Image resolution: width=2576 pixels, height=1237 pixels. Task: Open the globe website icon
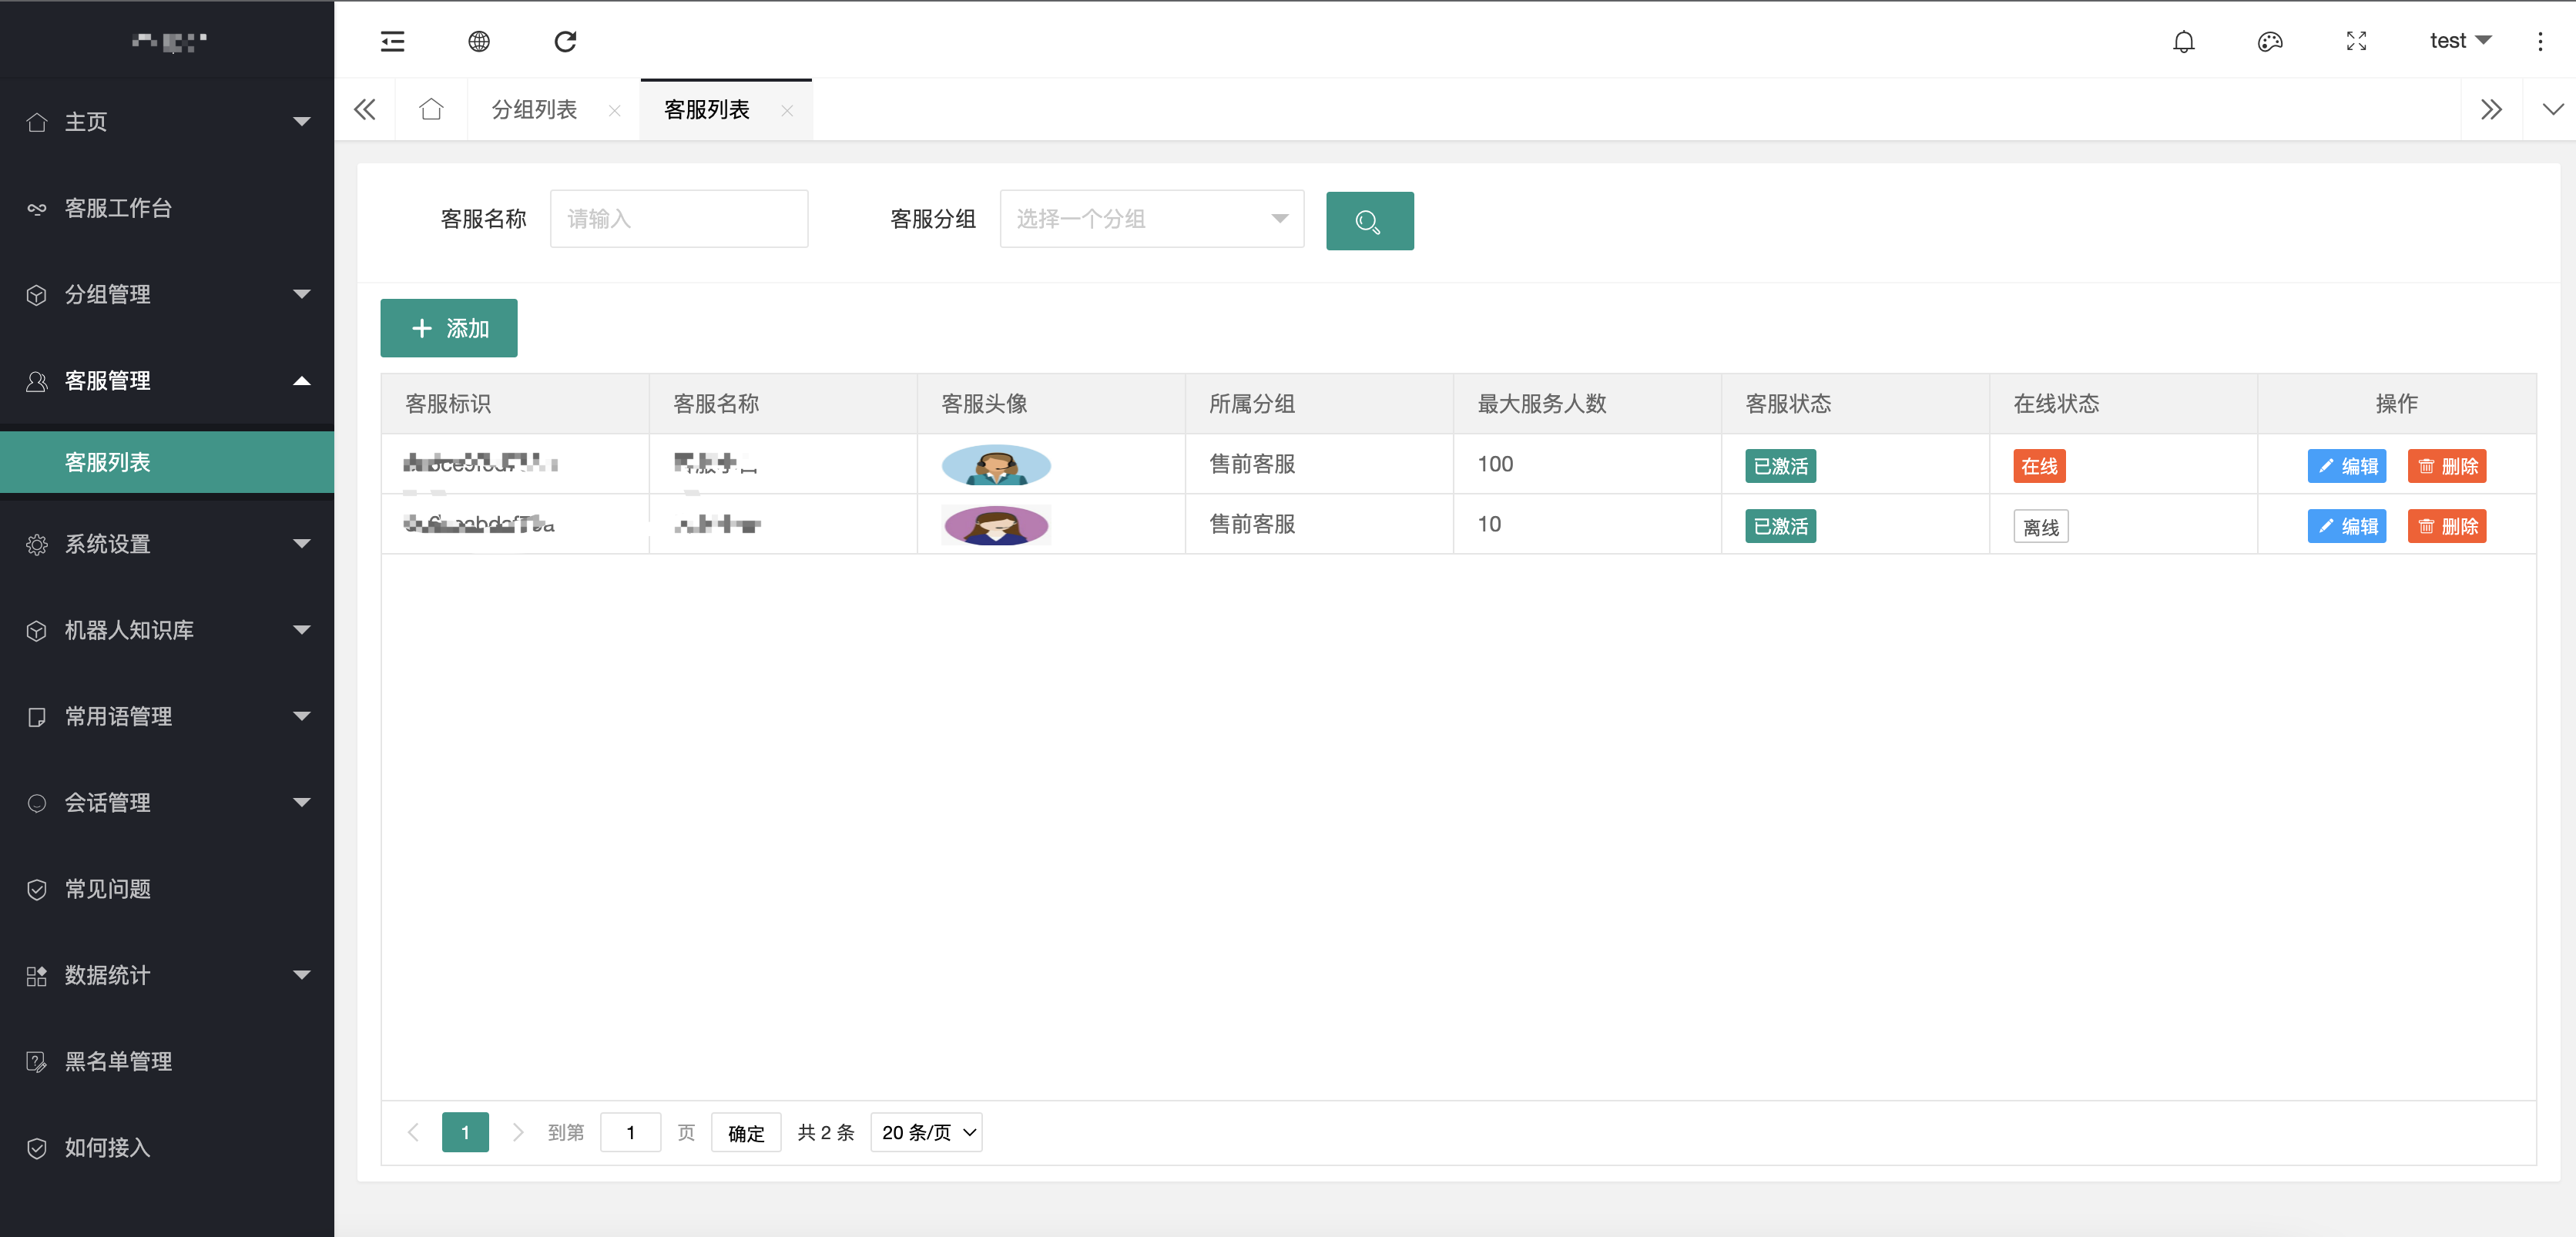pos(479,41)
